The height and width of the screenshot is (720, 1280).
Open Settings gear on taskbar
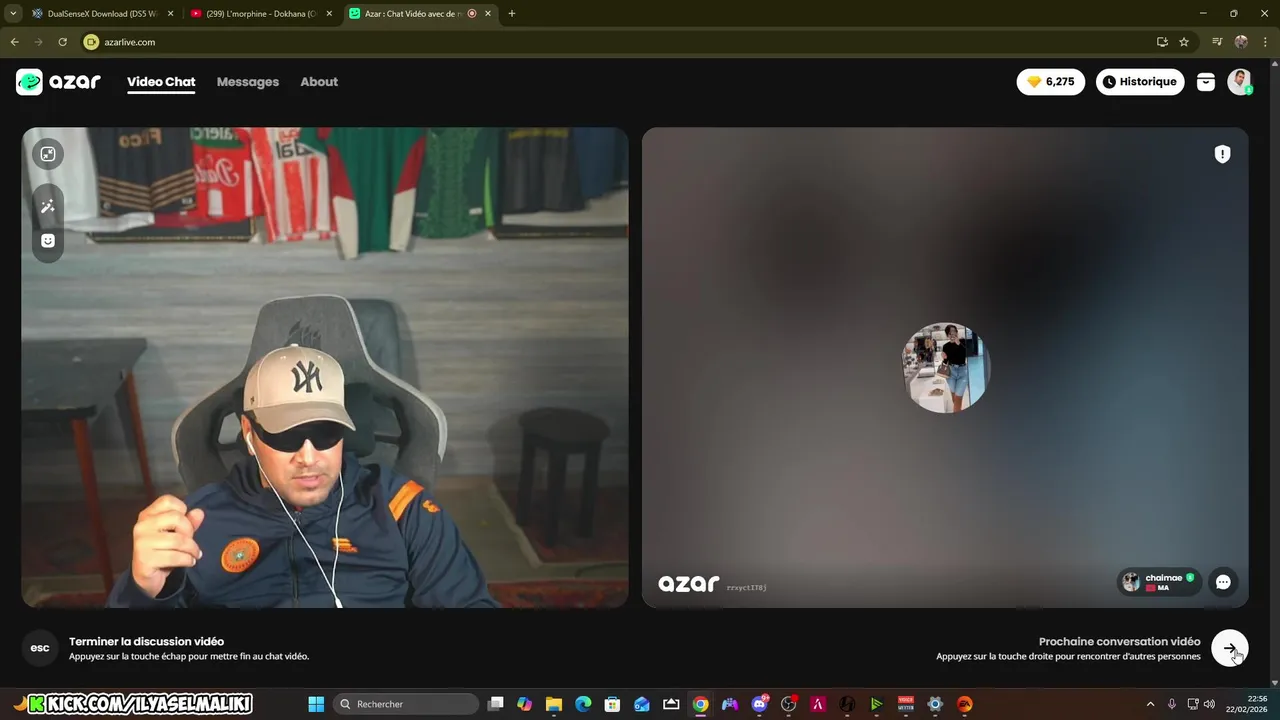point(935,704)
